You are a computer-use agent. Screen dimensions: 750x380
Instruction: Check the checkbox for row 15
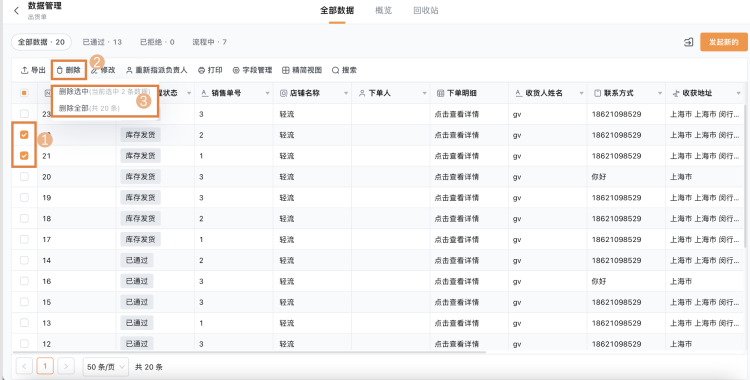coord(24,302)
